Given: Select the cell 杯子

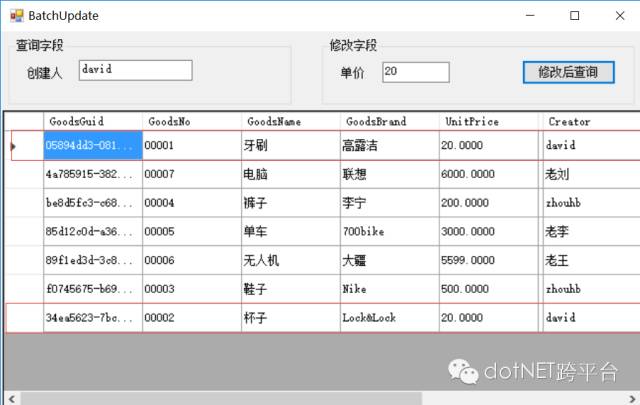Looking at the screenshot, I should [291, 318].
